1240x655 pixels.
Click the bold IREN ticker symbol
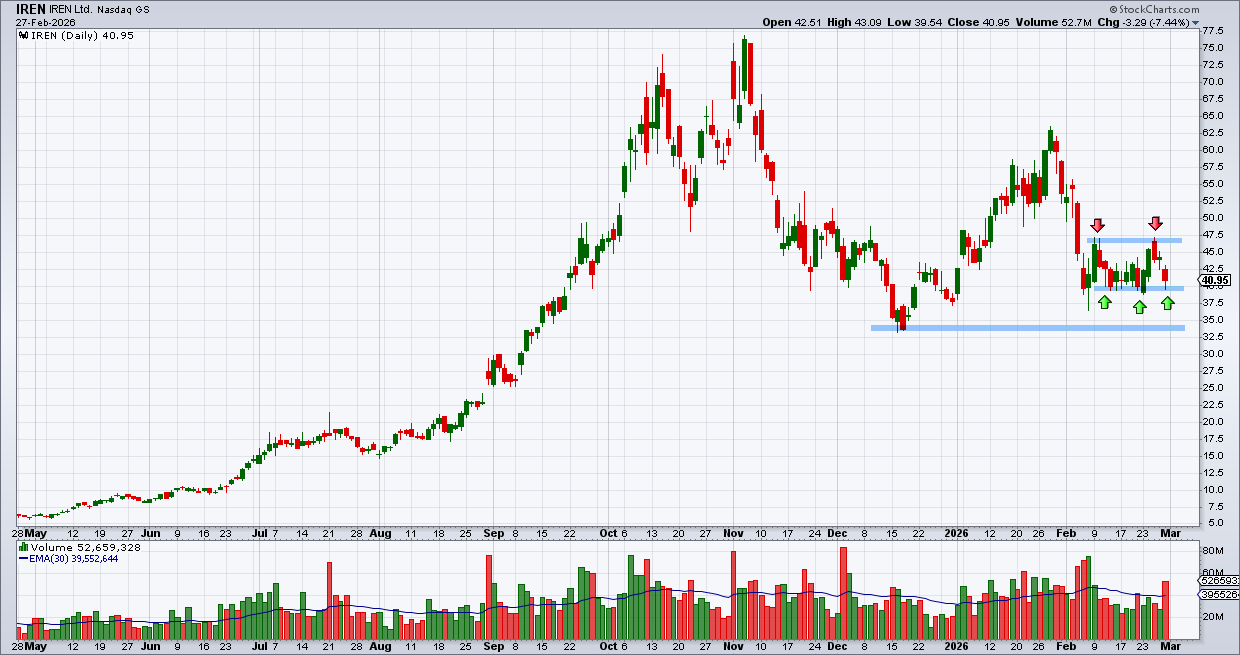click(31, 8)
